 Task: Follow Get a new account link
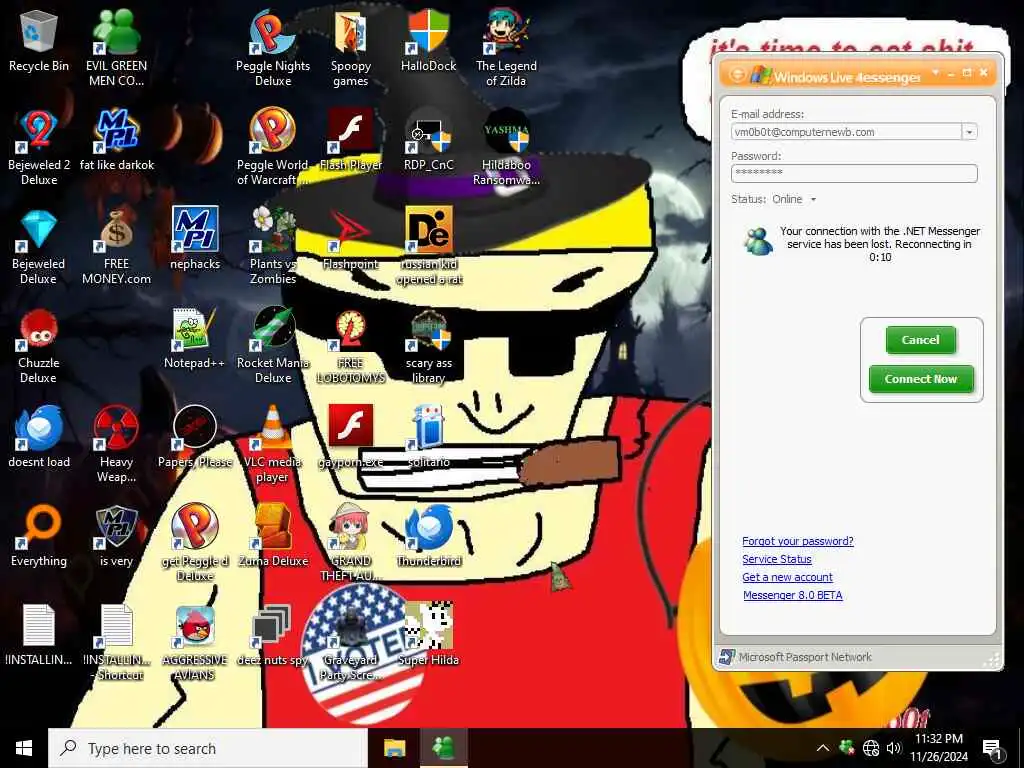point(787,577)
